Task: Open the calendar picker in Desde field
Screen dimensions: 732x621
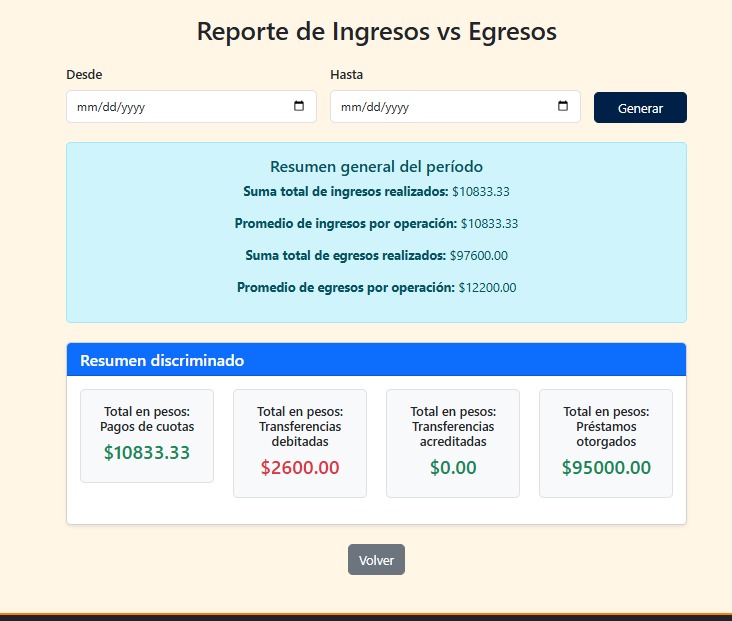Action: (299, 107)
